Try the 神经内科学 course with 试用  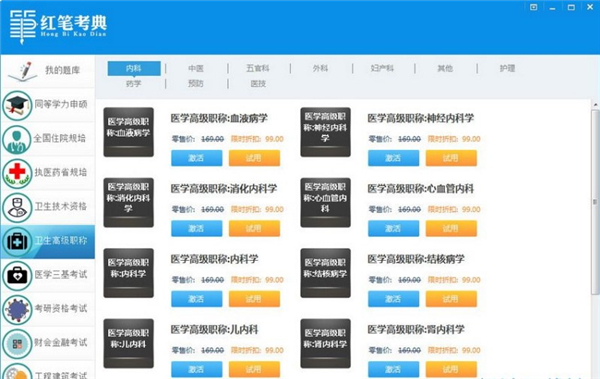tap(451, 158)
